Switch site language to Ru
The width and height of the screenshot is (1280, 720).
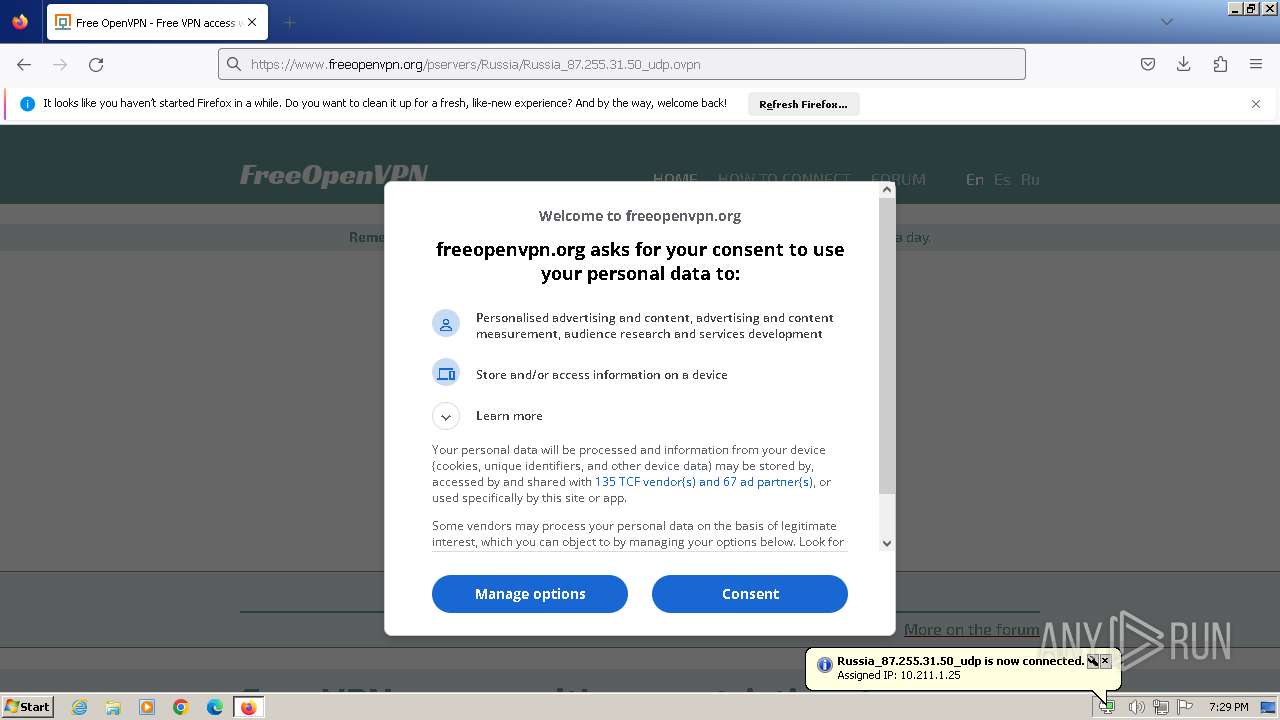pos(1030,180)
